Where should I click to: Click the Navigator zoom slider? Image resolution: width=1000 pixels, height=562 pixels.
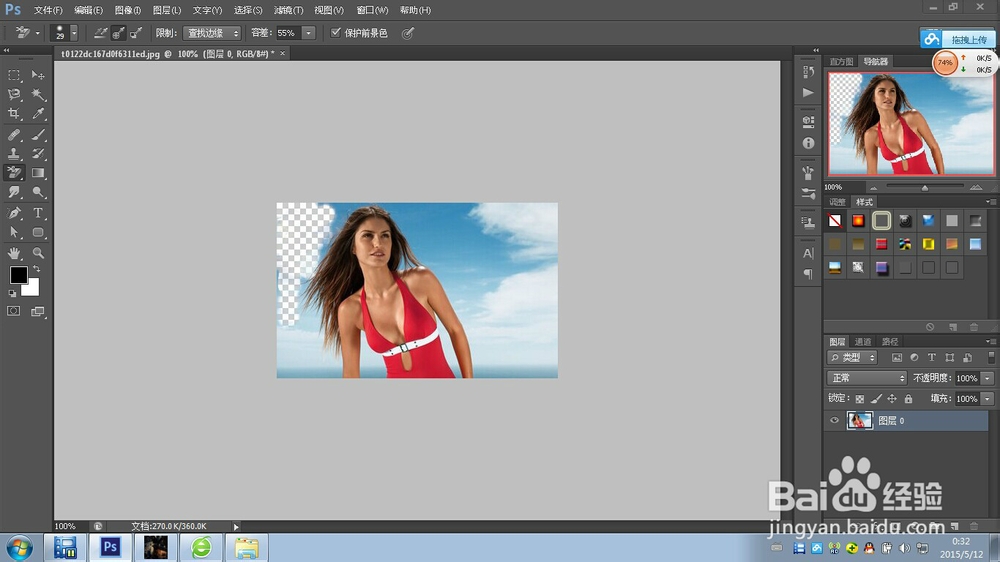coord(925,187)
